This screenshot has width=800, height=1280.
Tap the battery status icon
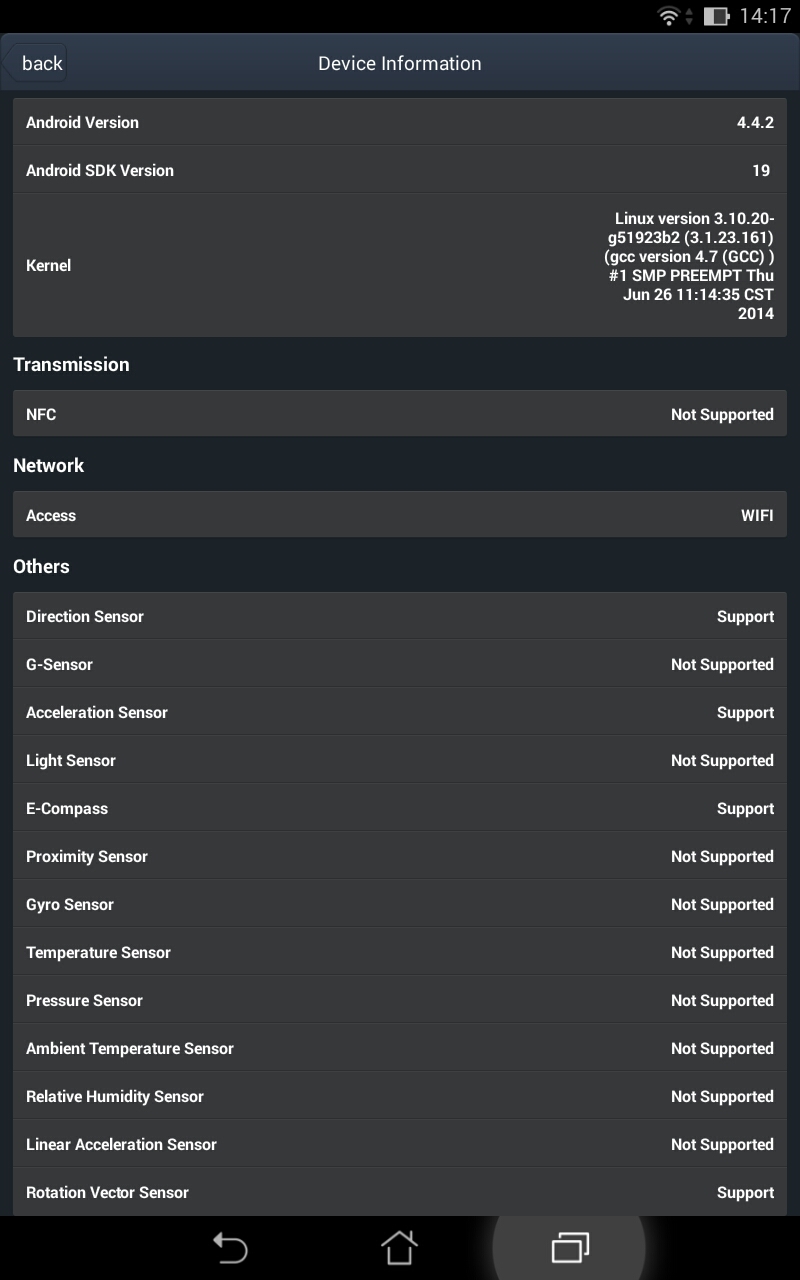click(716, 16)
